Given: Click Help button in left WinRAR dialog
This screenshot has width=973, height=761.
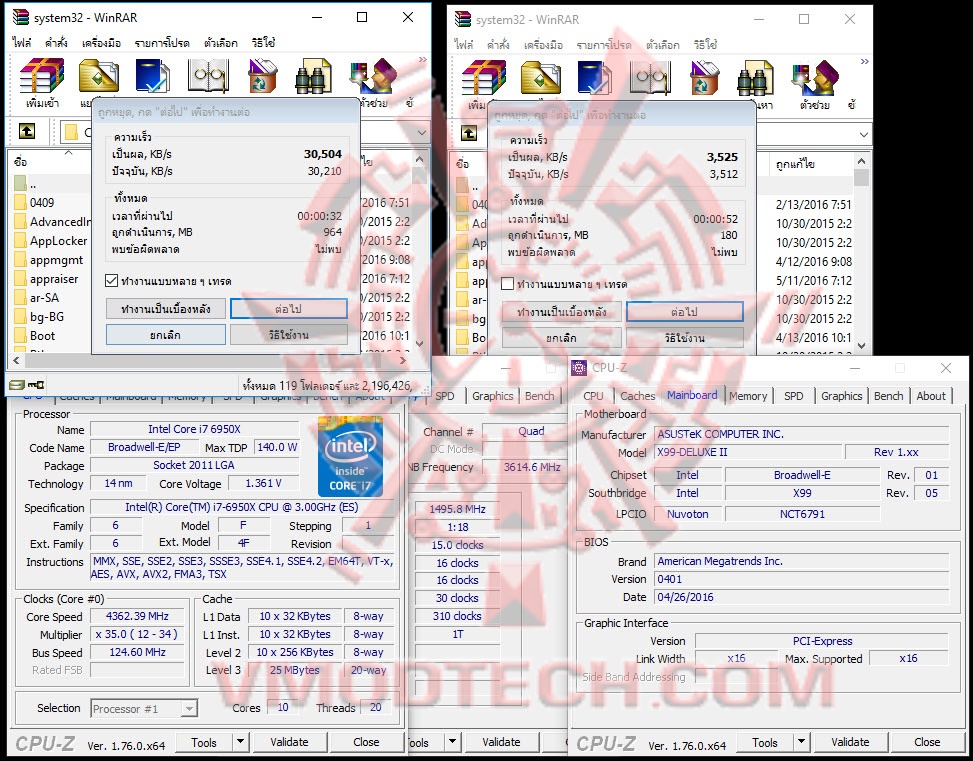Looking at the screenshot, I should [x=289, y=335].
